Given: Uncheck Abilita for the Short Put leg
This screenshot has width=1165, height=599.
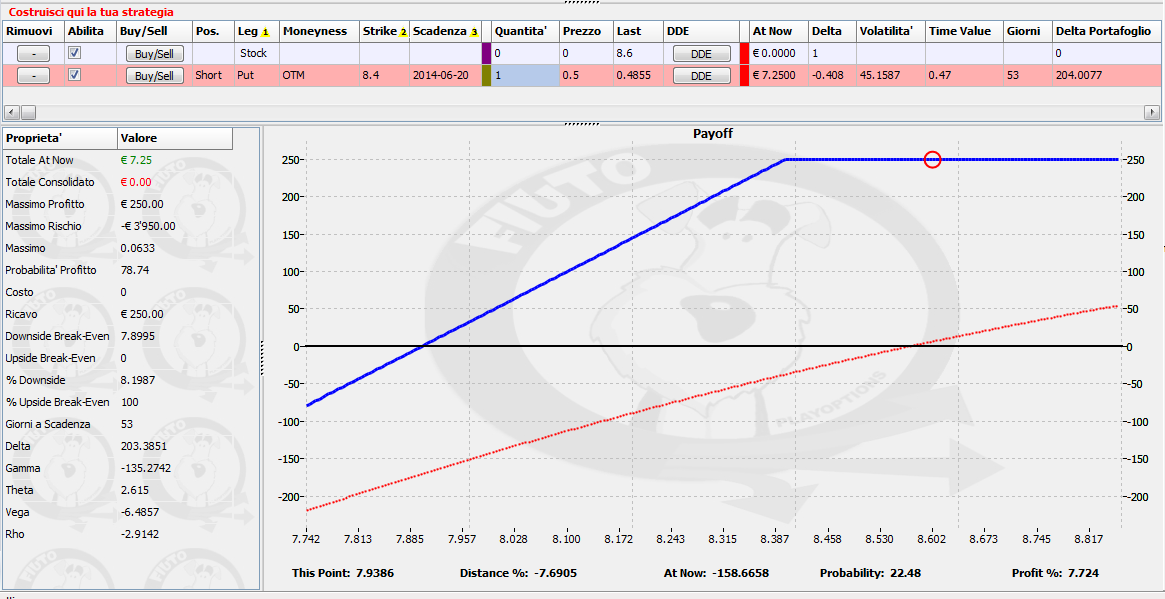Looking at the screenshot, I should (x=74, y=75).
